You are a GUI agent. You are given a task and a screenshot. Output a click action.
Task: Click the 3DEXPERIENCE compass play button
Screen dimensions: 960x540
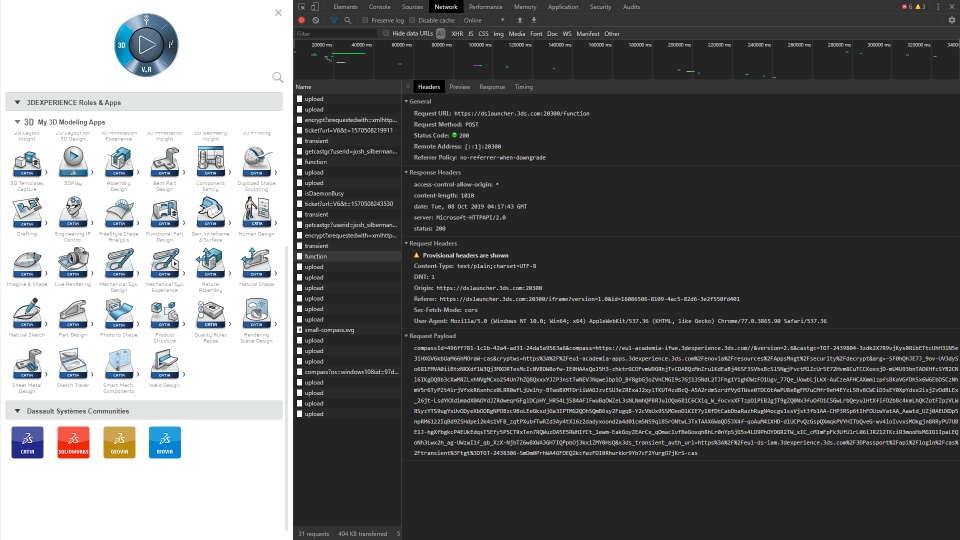(x=146, y=45)
